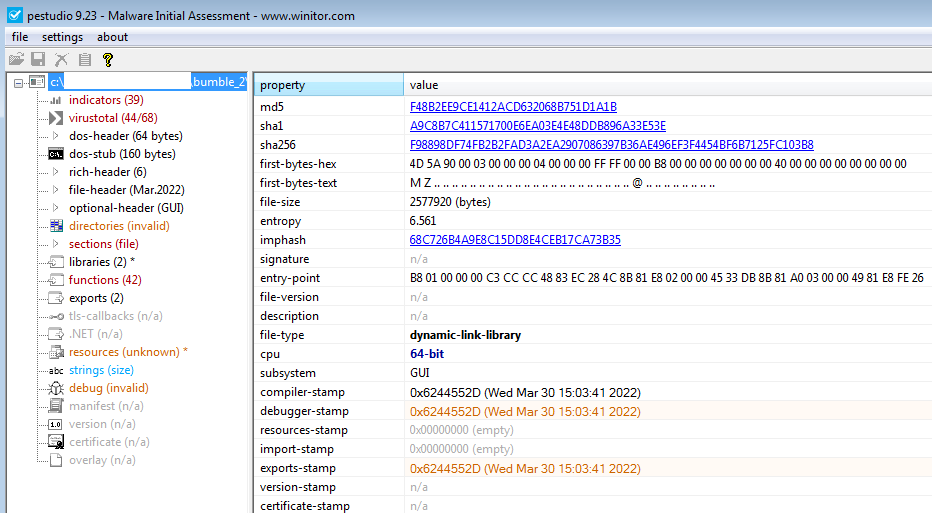Click the abc strings icon
932x513 pixels.
tap(56, 370)
